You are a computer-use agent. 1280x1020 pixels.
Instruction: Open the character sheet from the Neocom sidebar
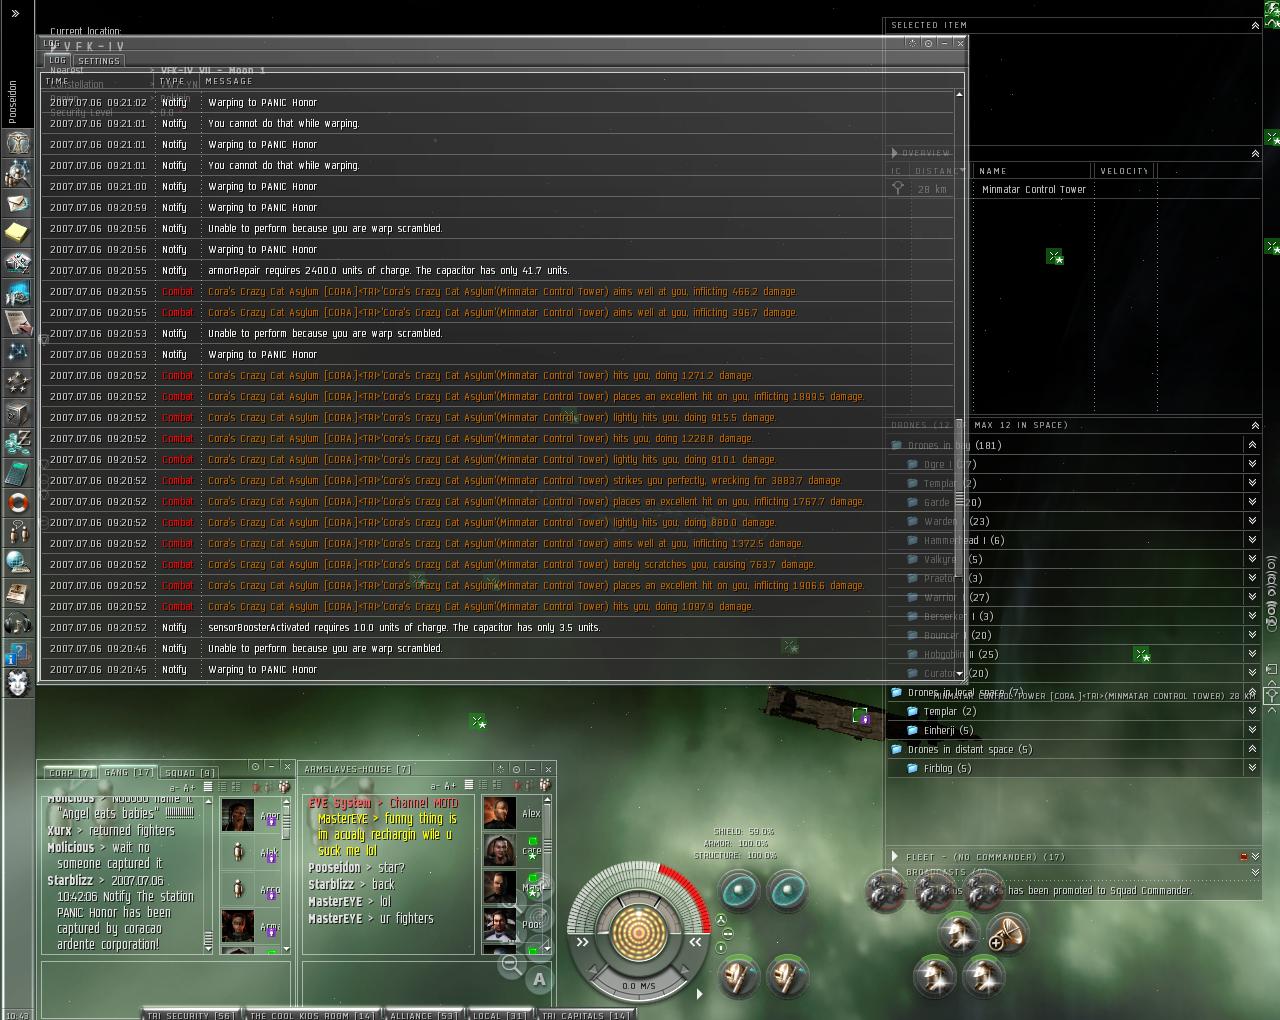(x=18, y=142)
